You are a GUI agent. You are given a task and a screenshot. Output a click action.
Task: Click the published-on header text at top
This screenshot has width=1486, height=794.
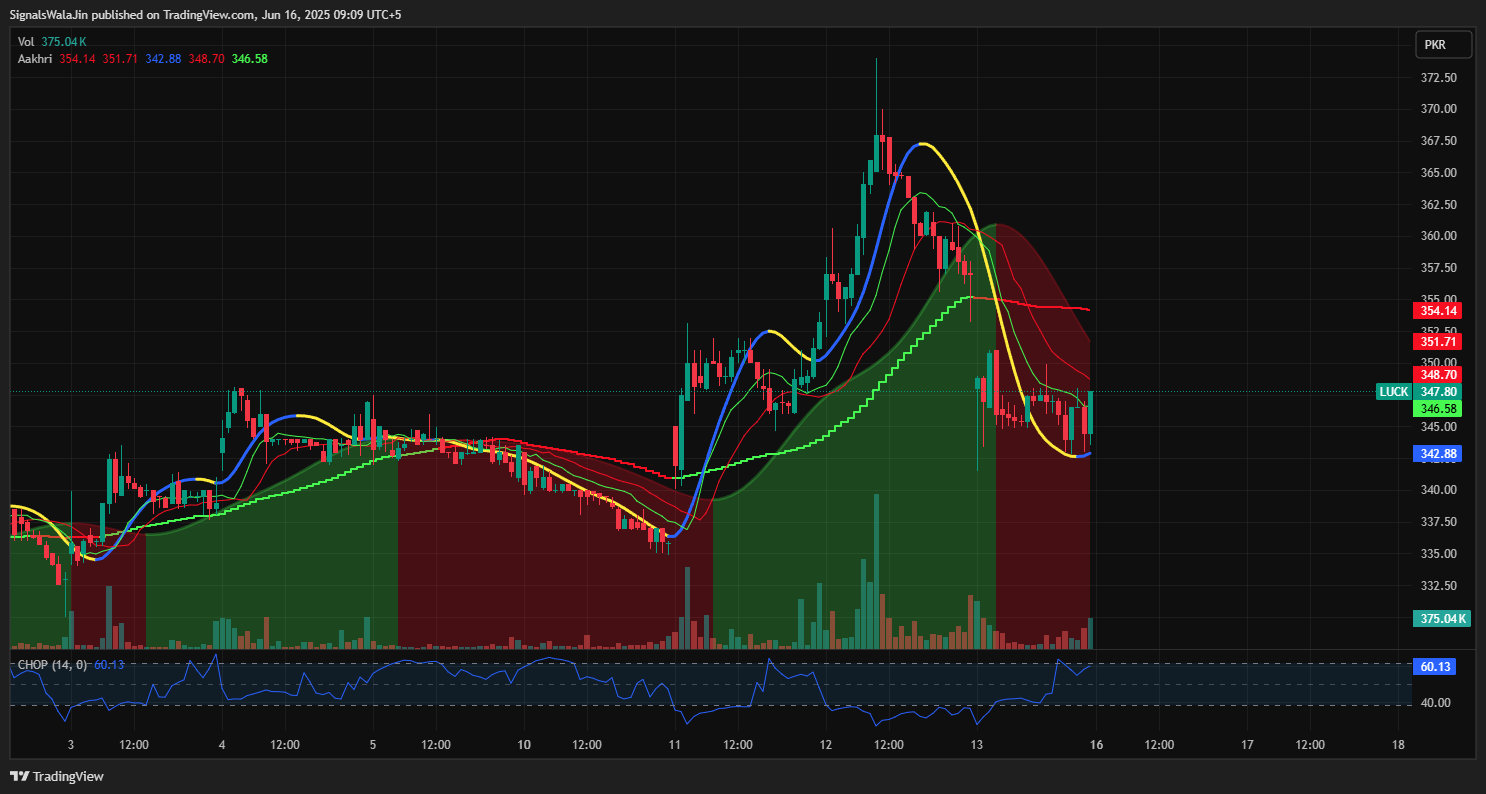206,15
